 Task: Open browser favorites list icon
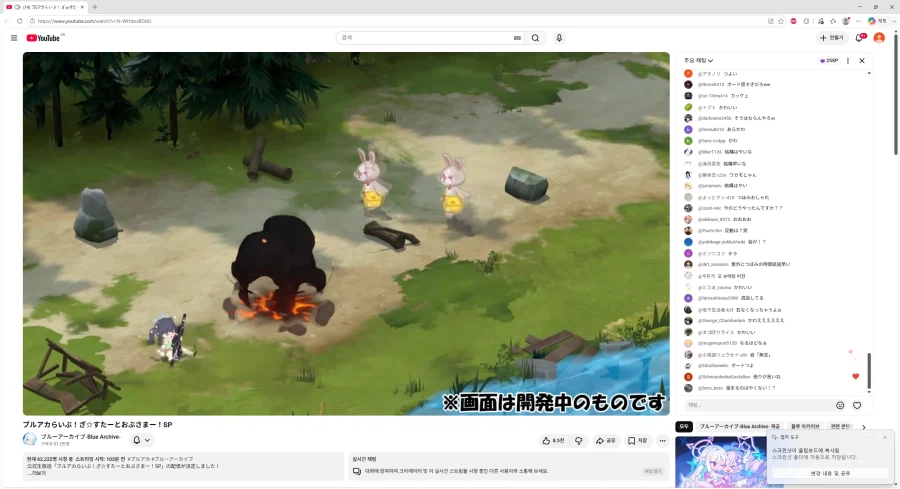click(833, 21)
